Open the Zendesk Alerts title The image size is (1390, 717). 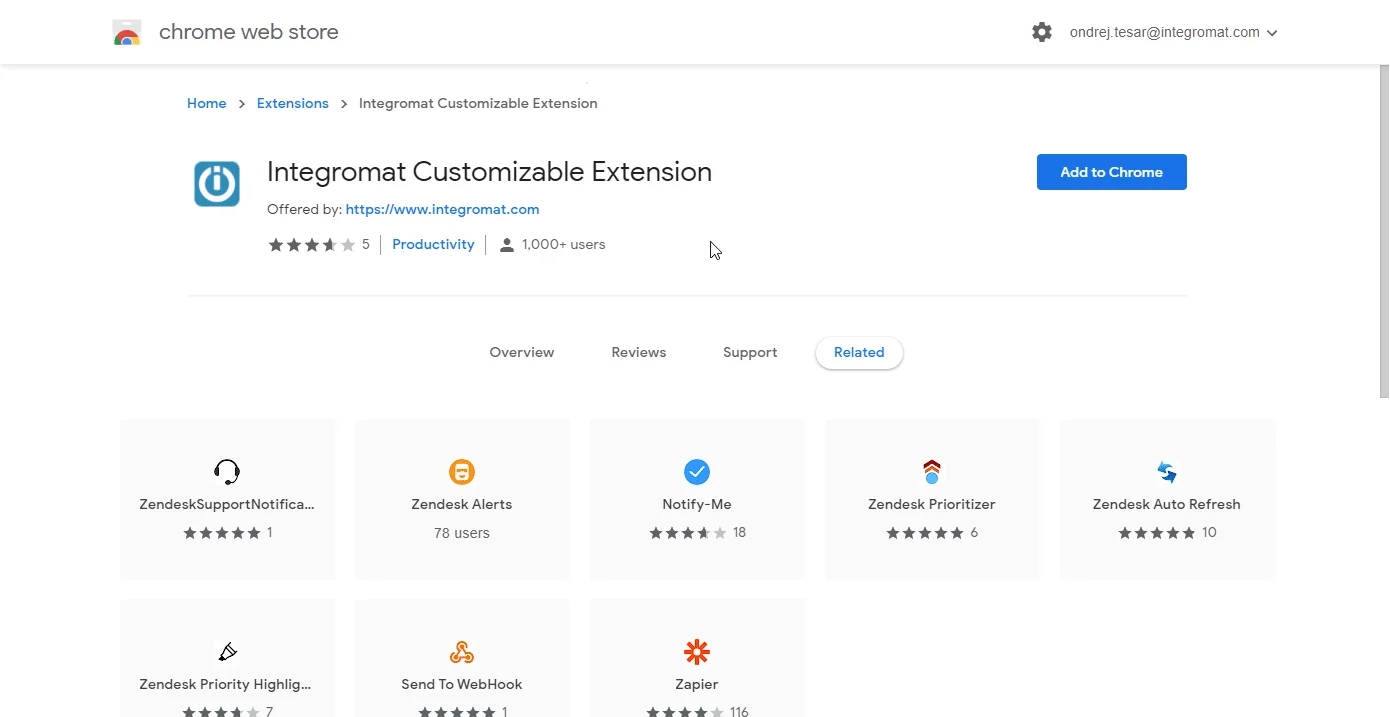(462, 504)
